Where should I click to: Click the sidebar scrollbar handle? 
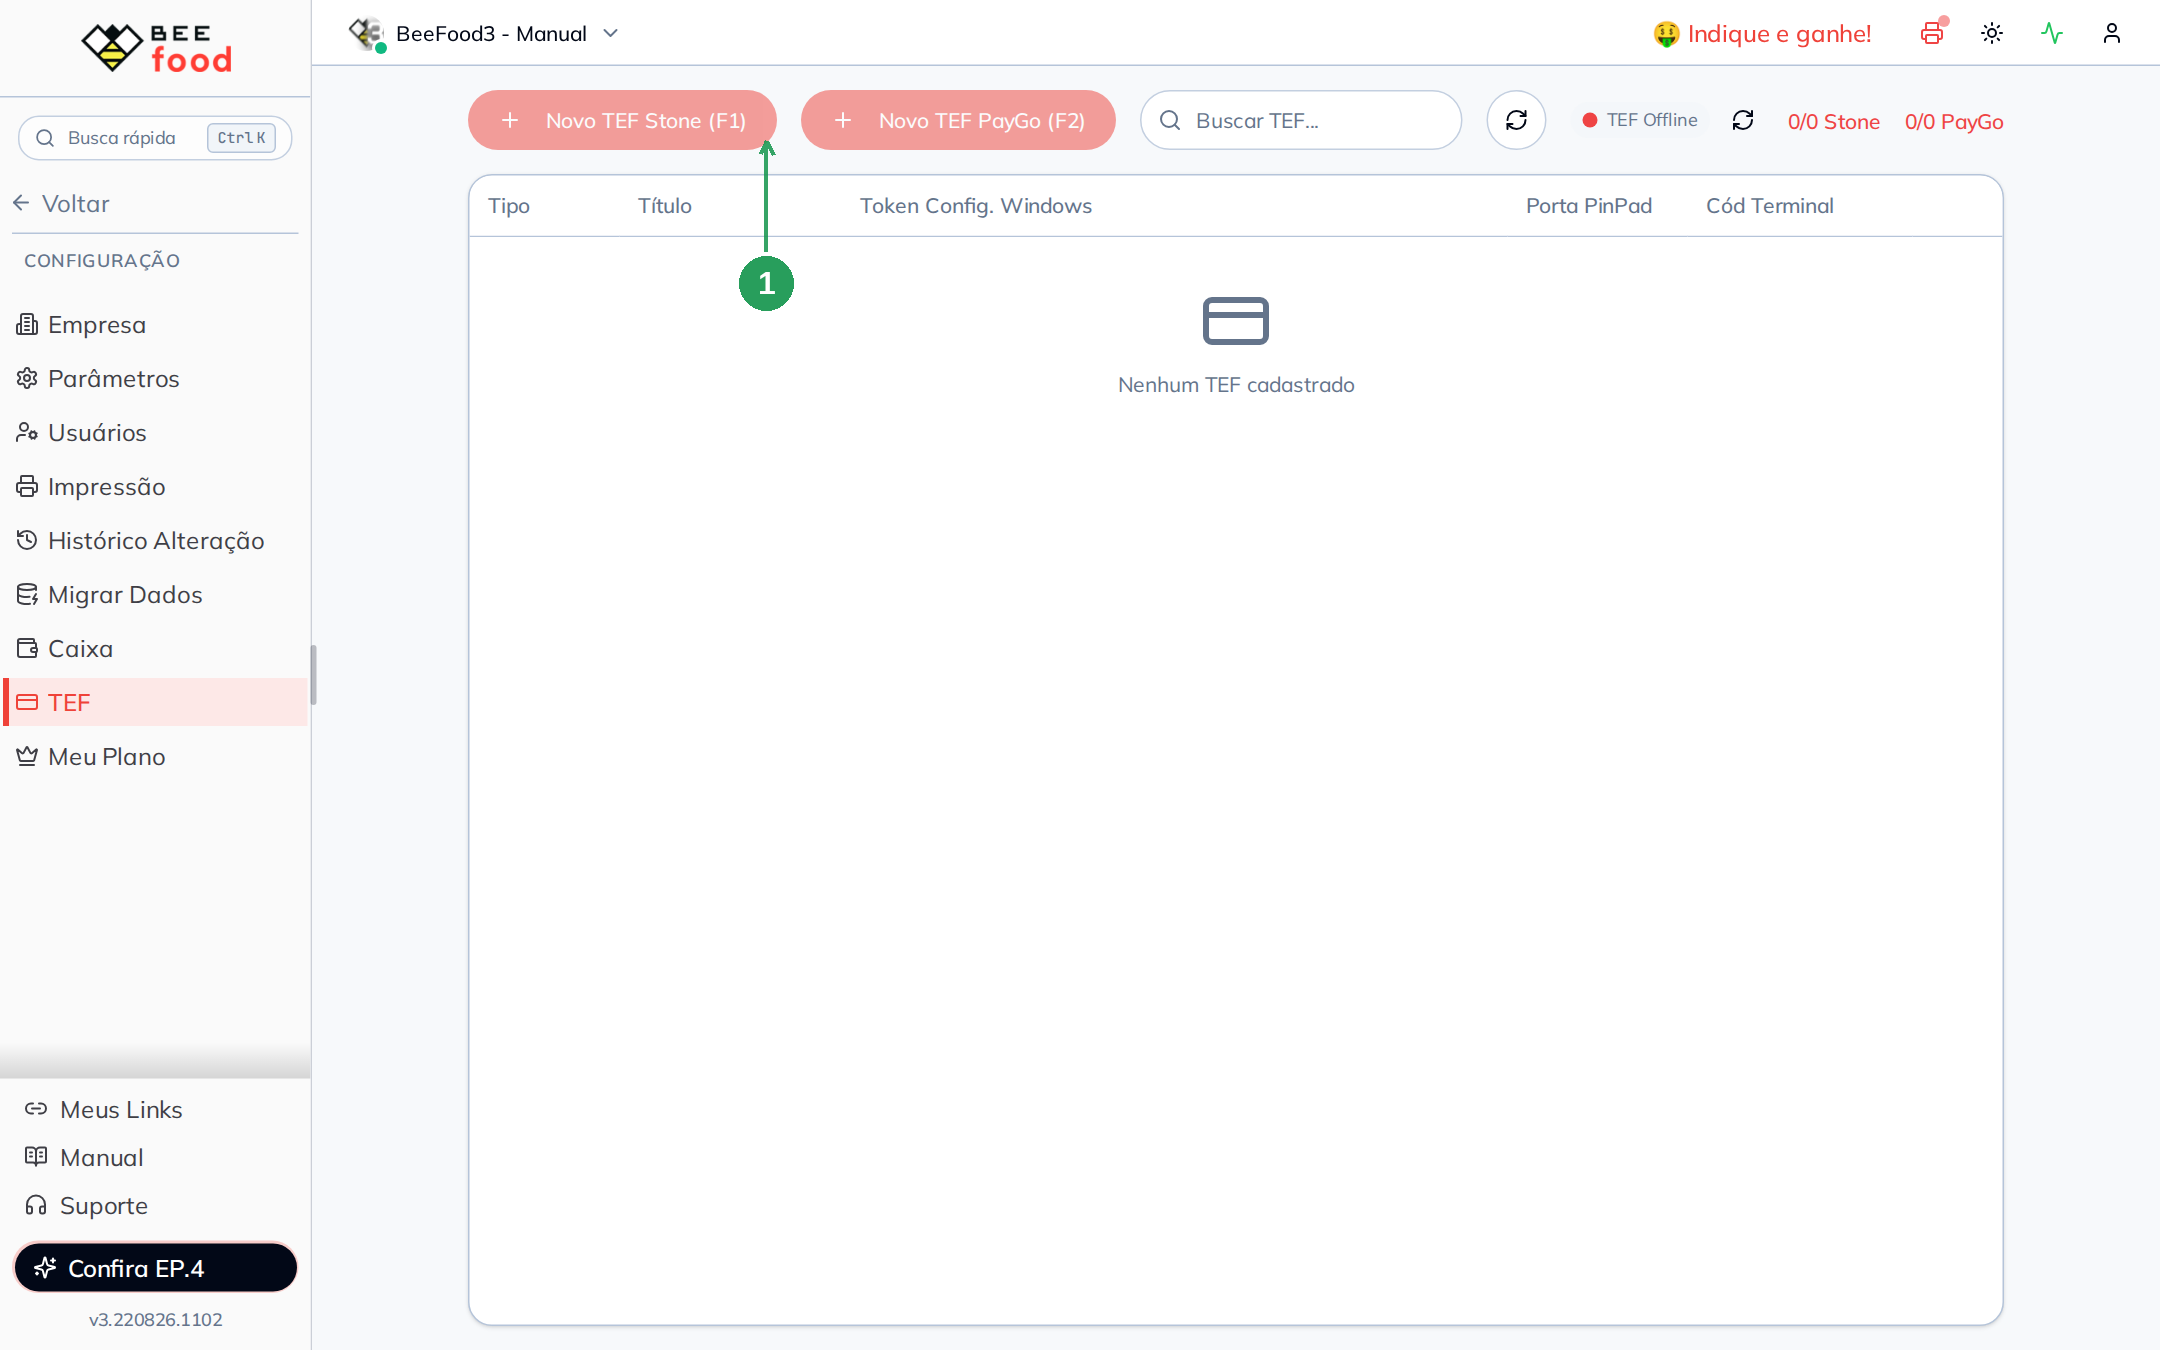coord(313,675)
